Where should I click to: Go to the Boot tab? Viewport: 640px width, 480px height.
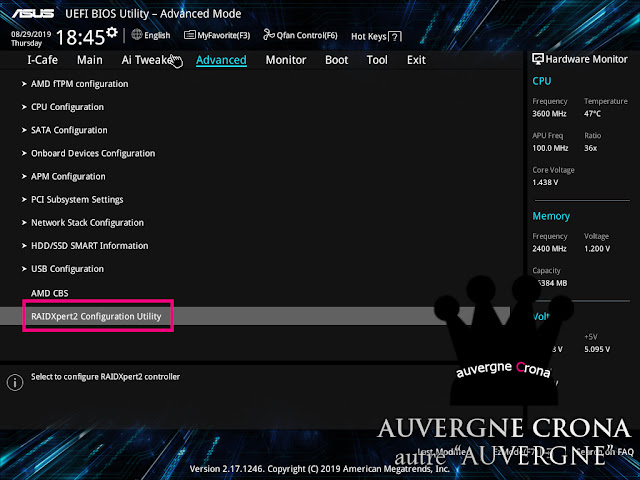tap(336, 60)
